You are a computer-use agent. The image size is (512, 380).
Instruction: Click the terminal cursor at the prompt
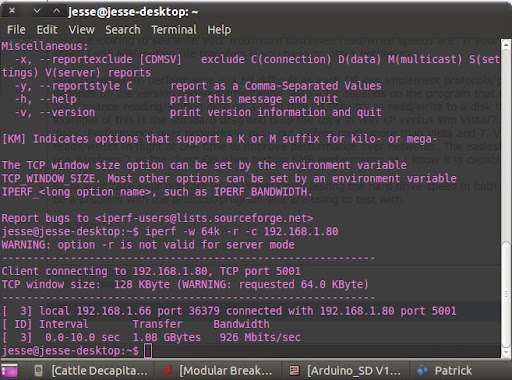(x=148, y=351)
